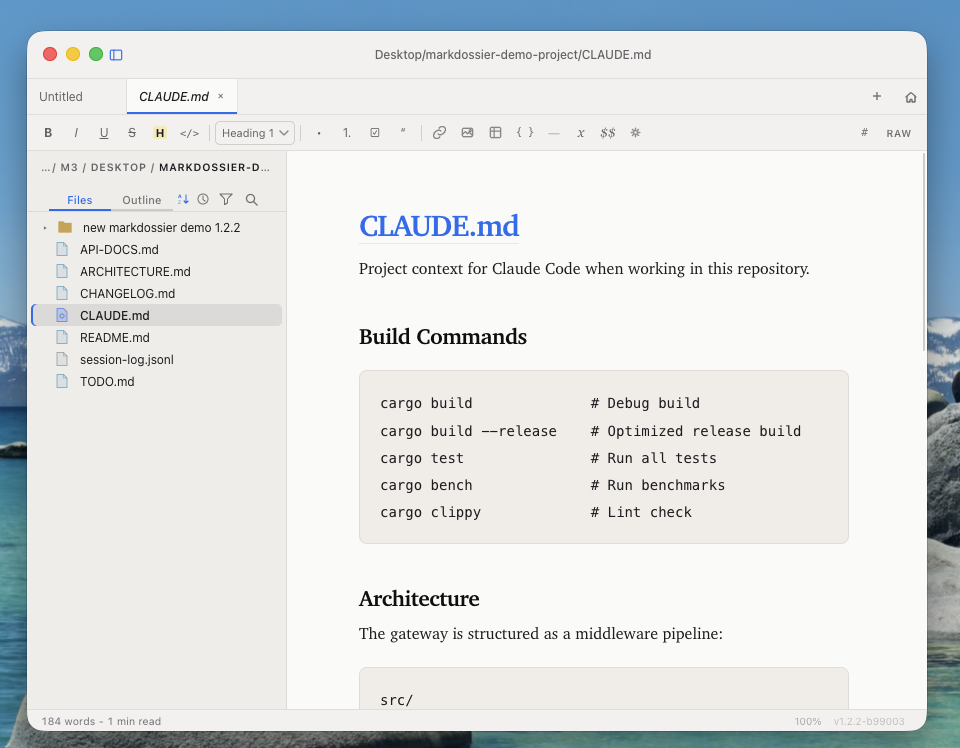The height and width of the screenshot is (748, 960).
Task: Apply underline formatting
Action: (x=104, y=133)
